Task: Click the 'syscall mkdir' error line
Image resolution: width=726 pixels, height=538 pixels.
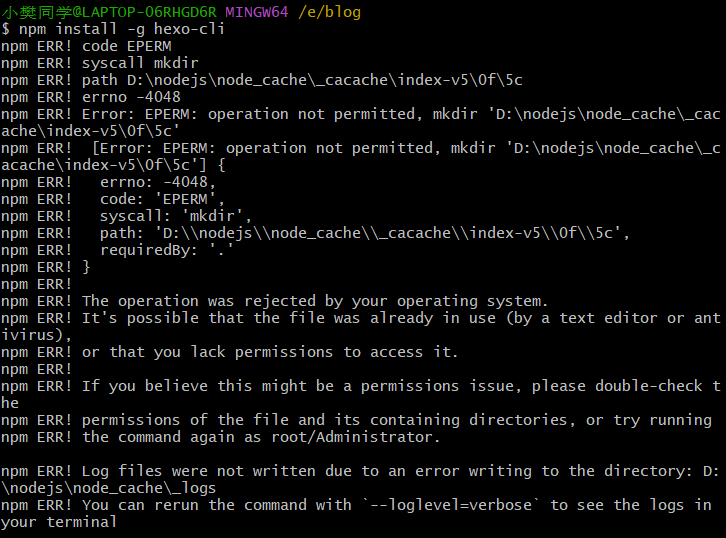Action: point(141,63)
